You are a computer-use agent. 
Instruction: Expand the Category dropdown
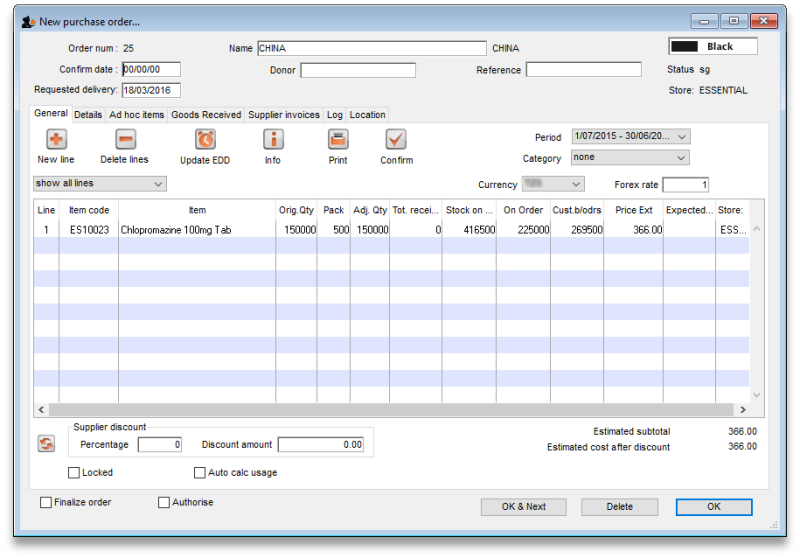coord(630,158)
